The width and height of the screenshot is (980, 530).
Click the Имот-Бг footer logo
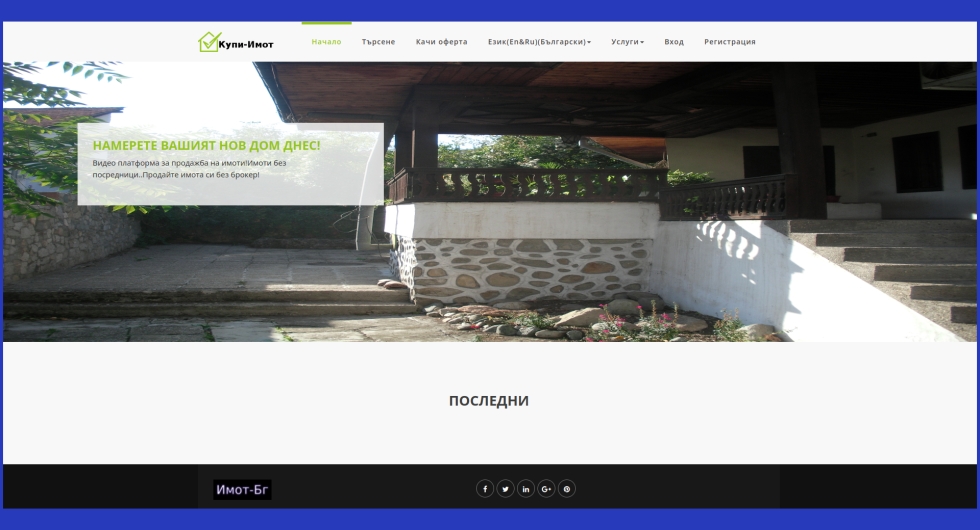click(242, 490)
